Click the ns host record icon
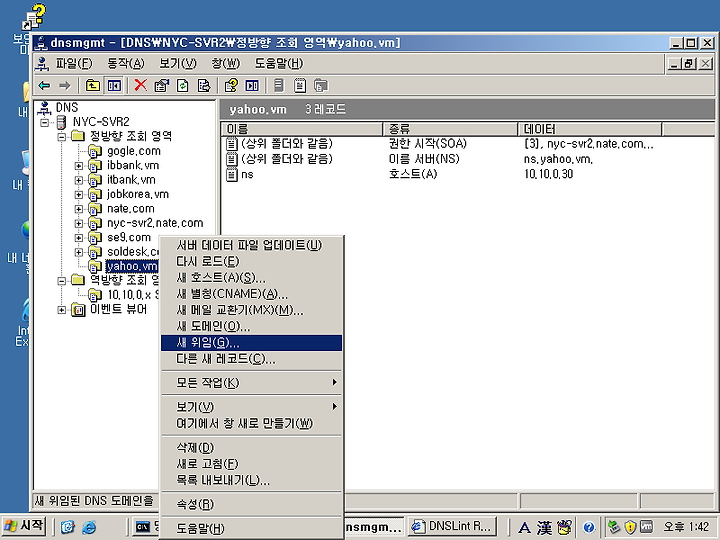The image size is (720, 540). (x=232, y=174)
